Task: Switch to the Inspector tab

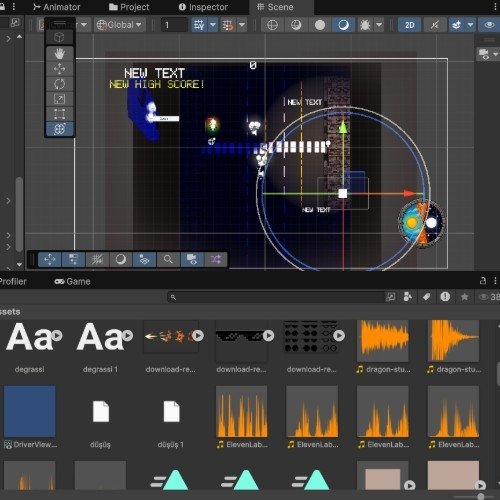Action: pos(203,7)
